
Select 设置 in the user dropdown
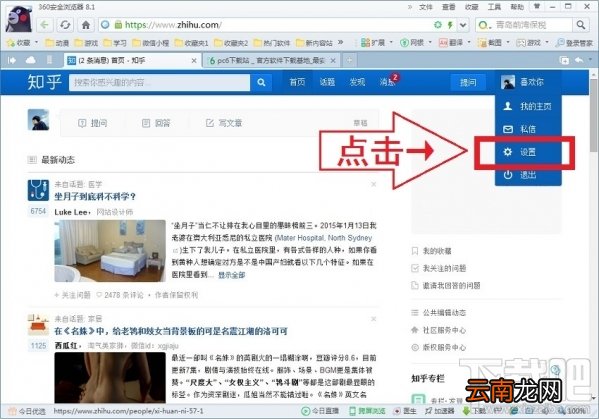pos(528,152)
